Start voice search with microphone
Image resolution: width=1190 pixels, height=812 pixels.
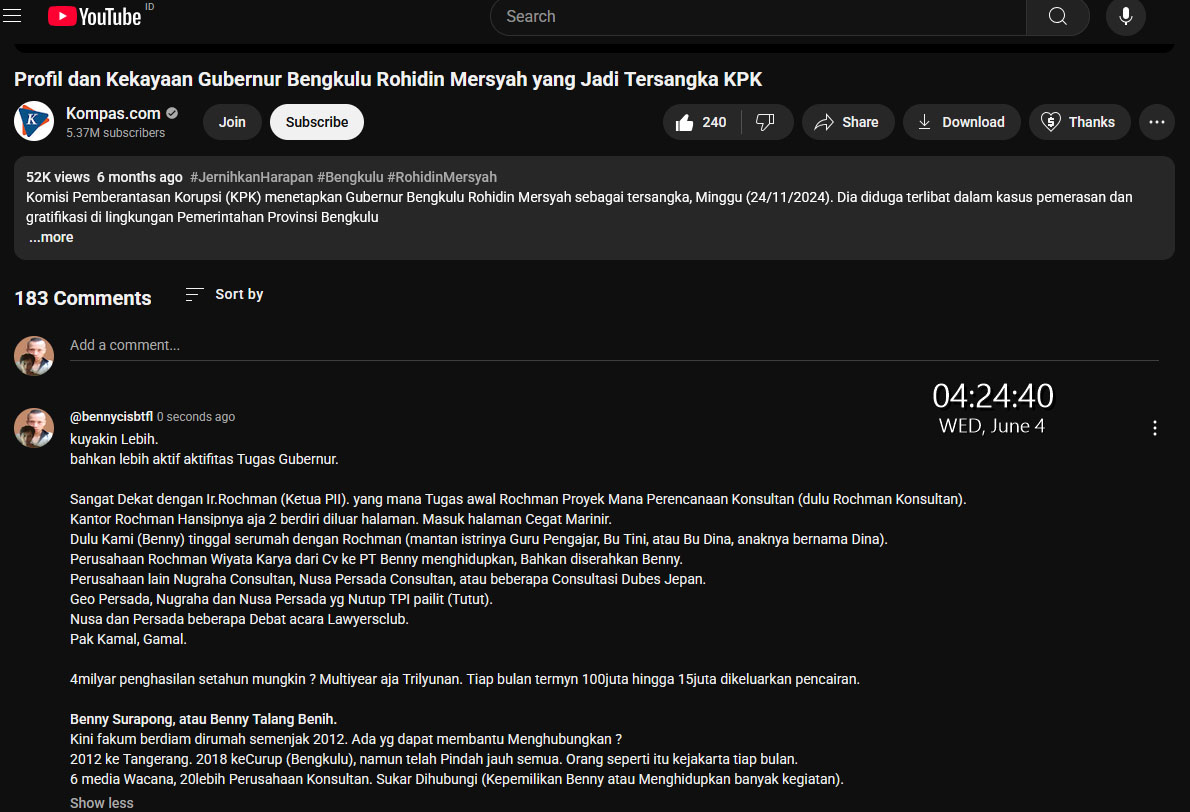pyautogui.click(x=1125, y=17)
